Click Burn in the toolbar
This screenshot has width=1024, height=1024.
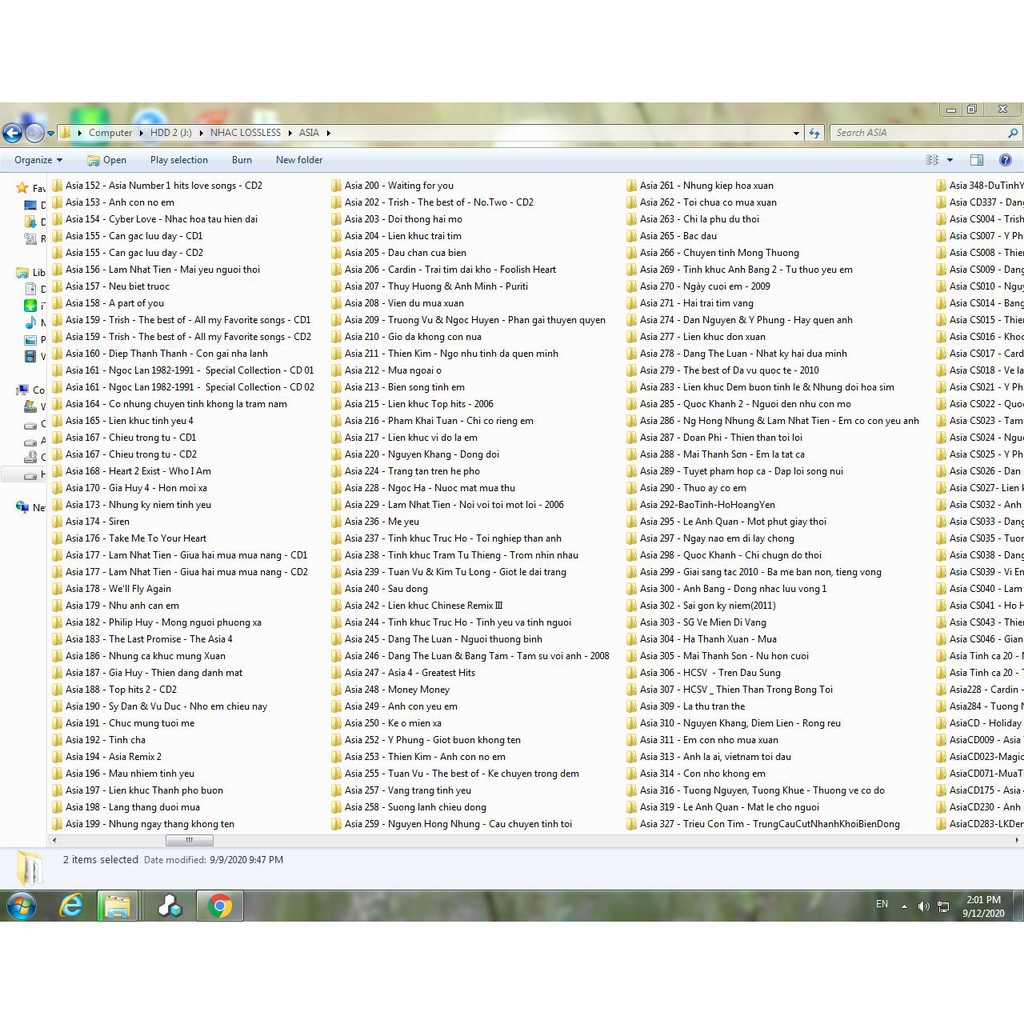point(242,160)
